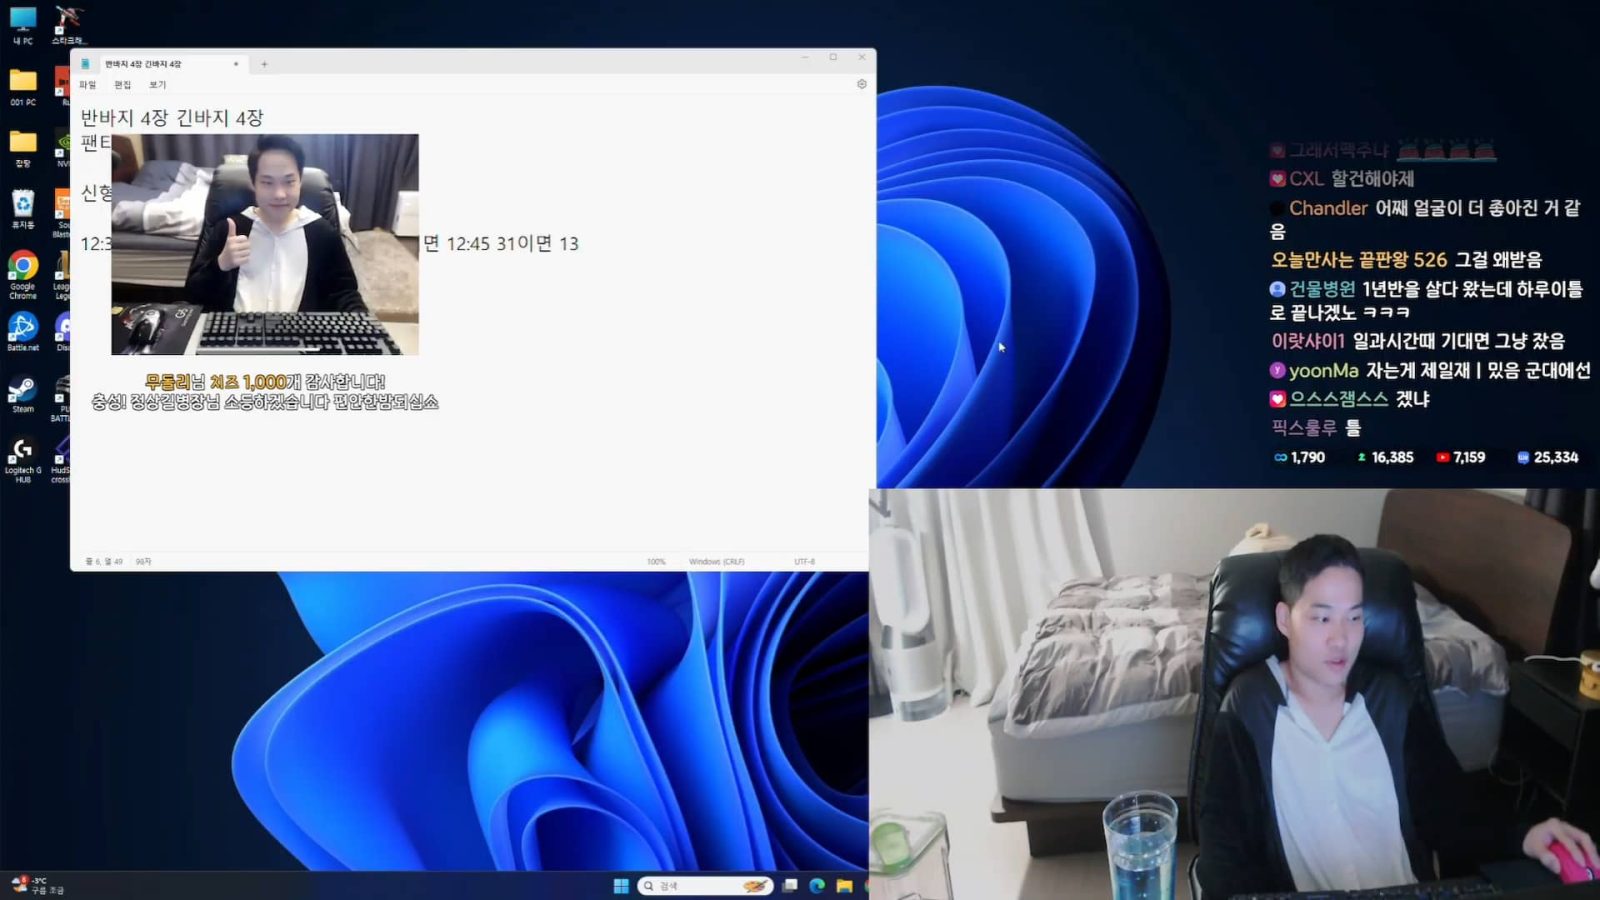Launch Logitech G HUB from the desktop

(x=23, y=459)
